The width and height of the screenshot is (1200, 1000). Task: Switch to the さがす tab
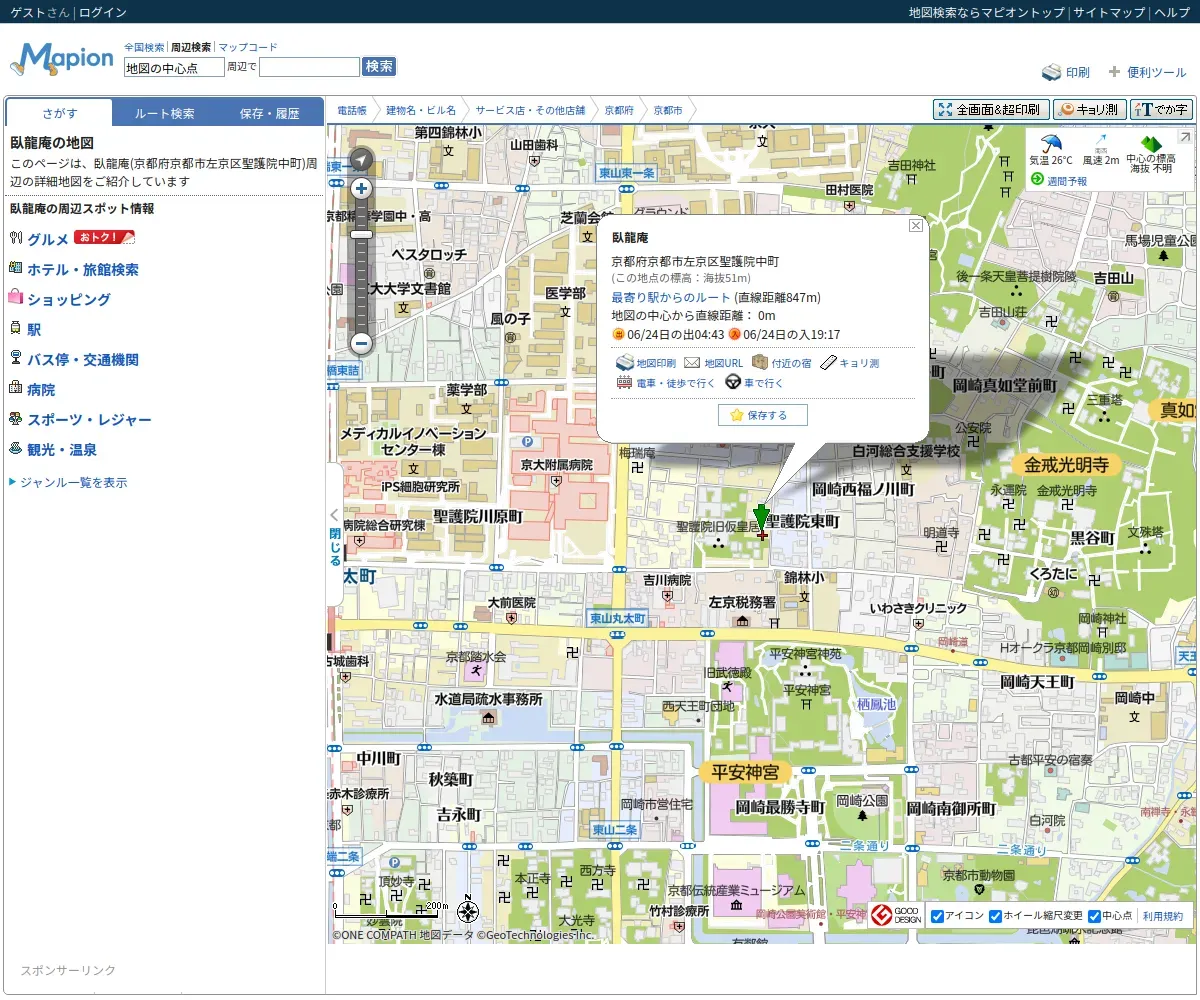59,113
